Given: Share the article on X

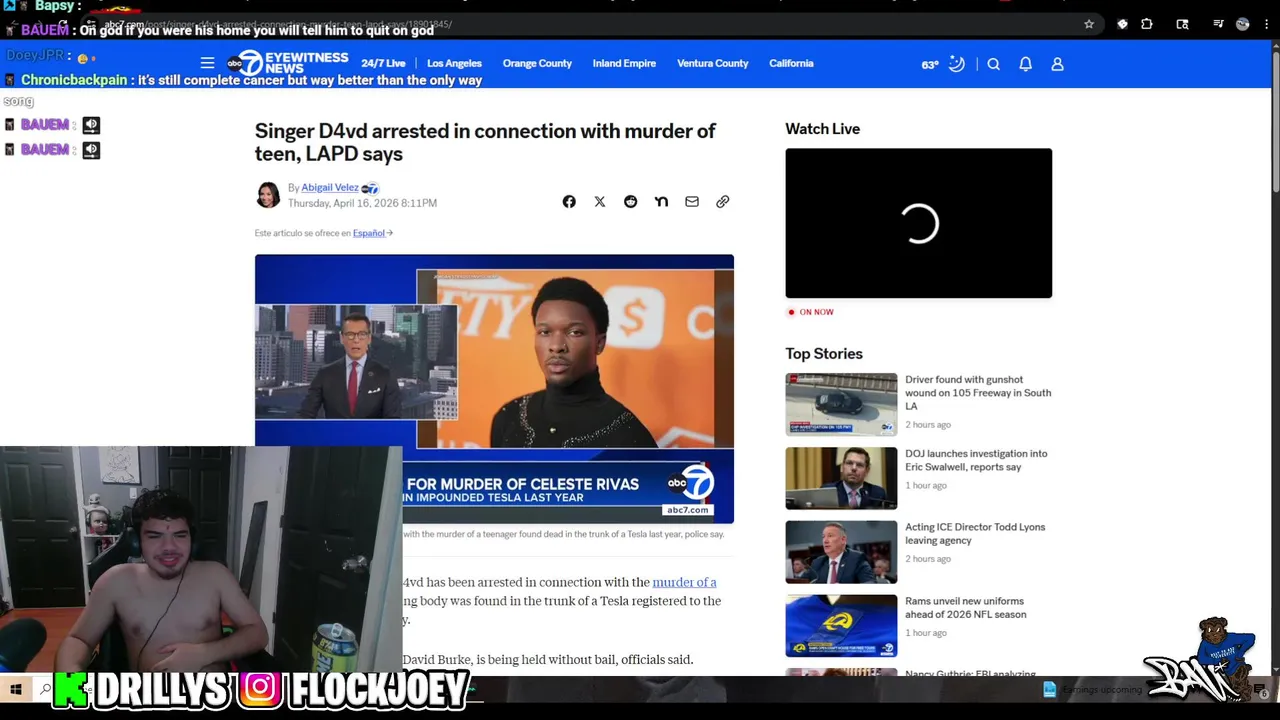Looking at the screenshot, I should [x=600, y=202].
